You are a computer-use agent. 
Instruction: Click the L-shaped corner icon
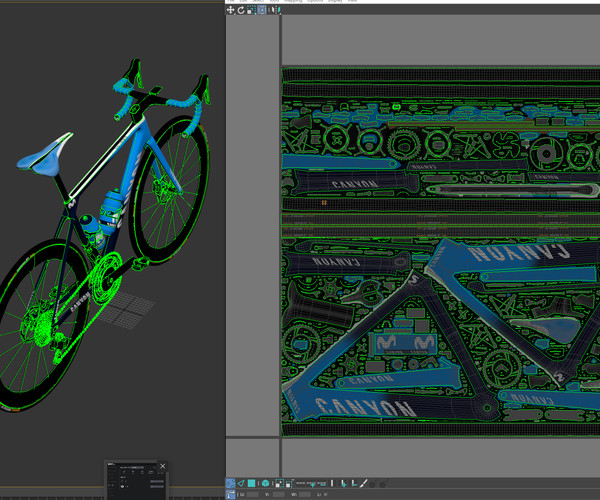(x=354, y=483)
